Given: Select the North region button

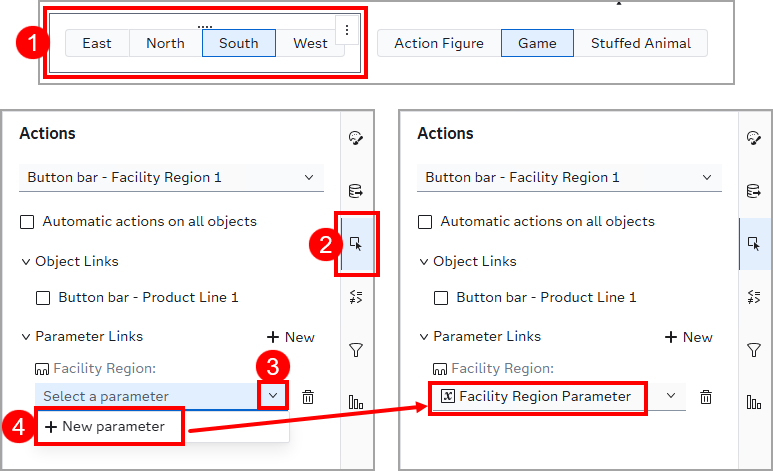Looking at the screenshot, I should coord(166,43).
